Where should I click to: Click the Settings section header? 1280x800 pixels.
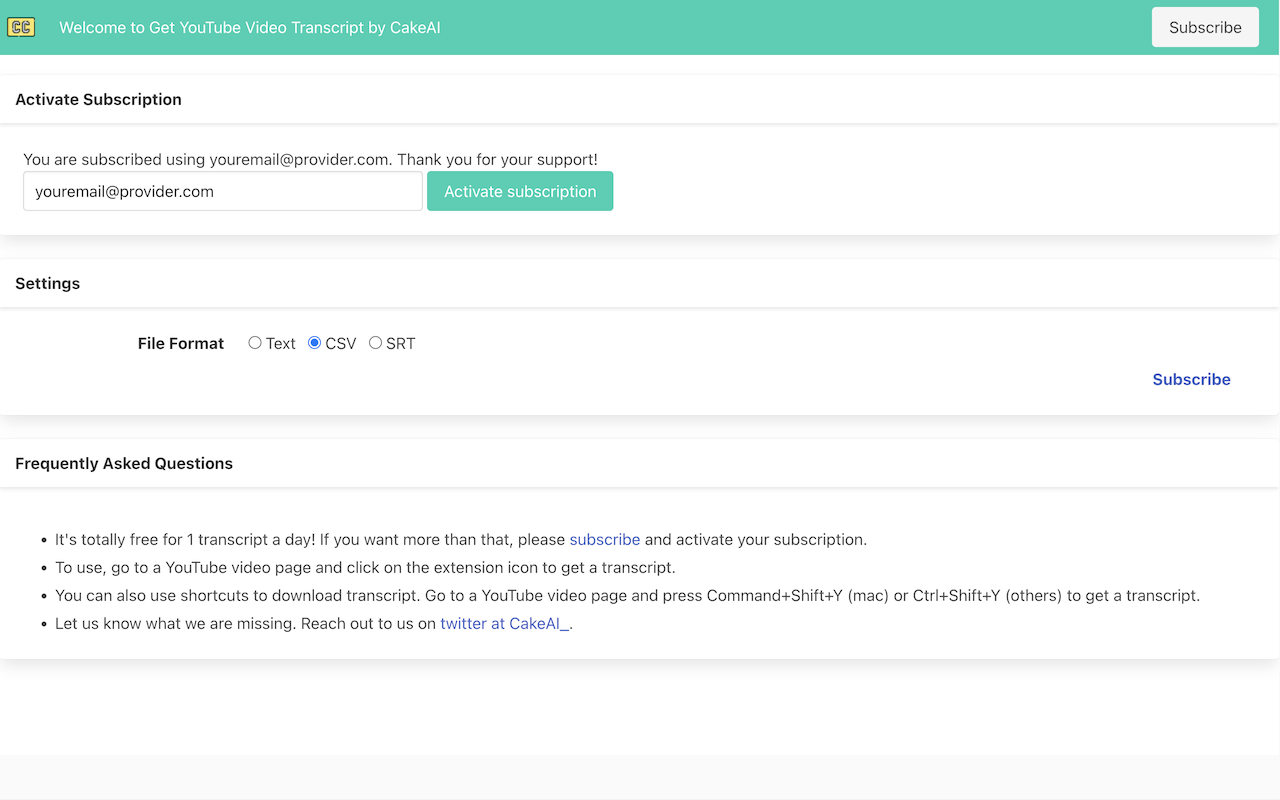pos(47,283)
